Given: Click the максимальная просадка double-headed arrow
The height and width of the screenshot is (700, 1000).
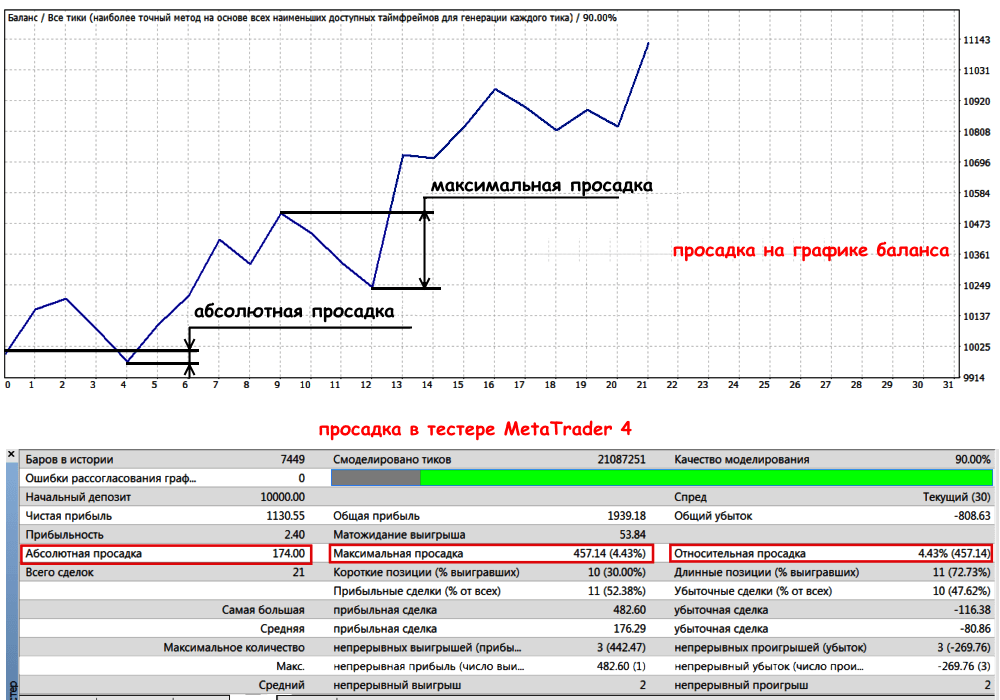Looking at the screenshot, I should (x=426, y=250).
